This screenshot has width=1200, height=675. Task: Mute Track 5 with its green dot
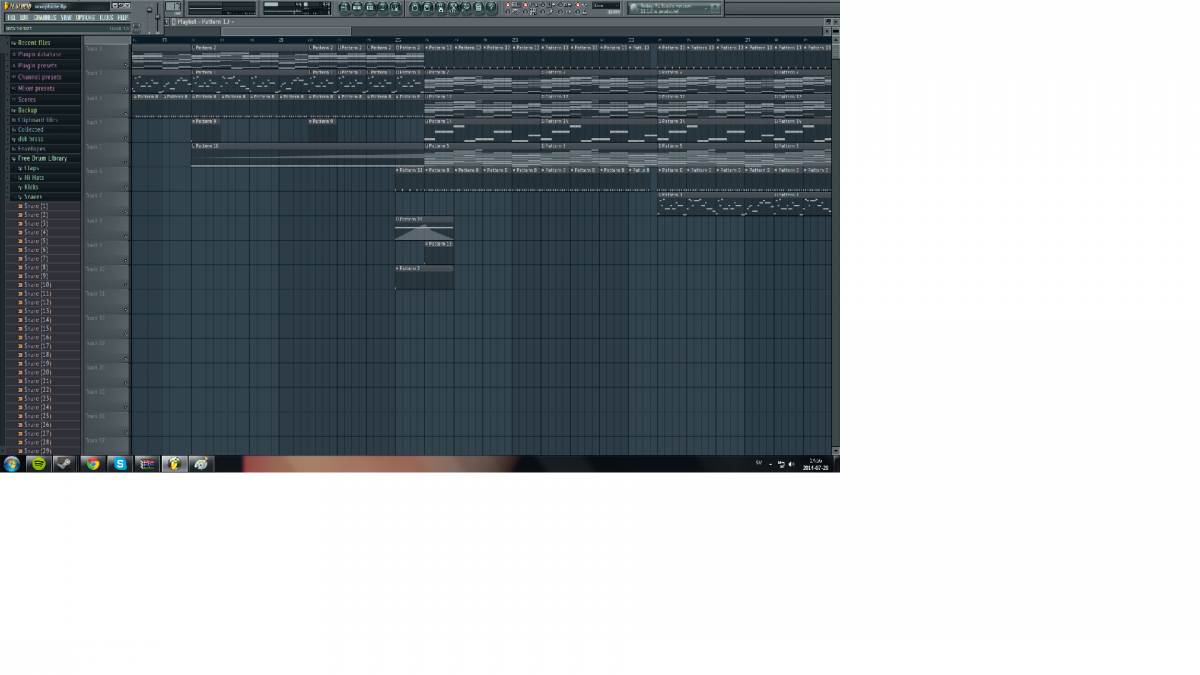pyautogui.click(x=125, y=162)
